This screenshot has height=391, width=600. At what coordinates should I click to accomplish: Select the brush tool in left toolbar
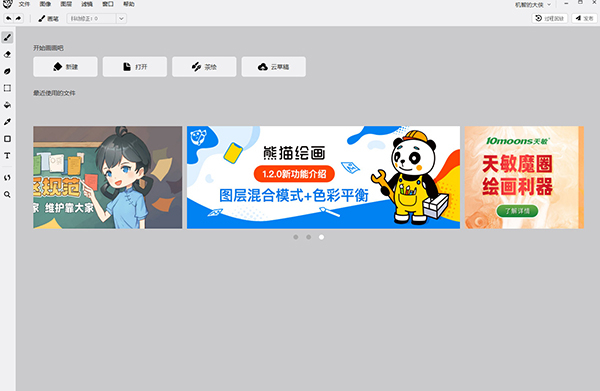point(7,37)
